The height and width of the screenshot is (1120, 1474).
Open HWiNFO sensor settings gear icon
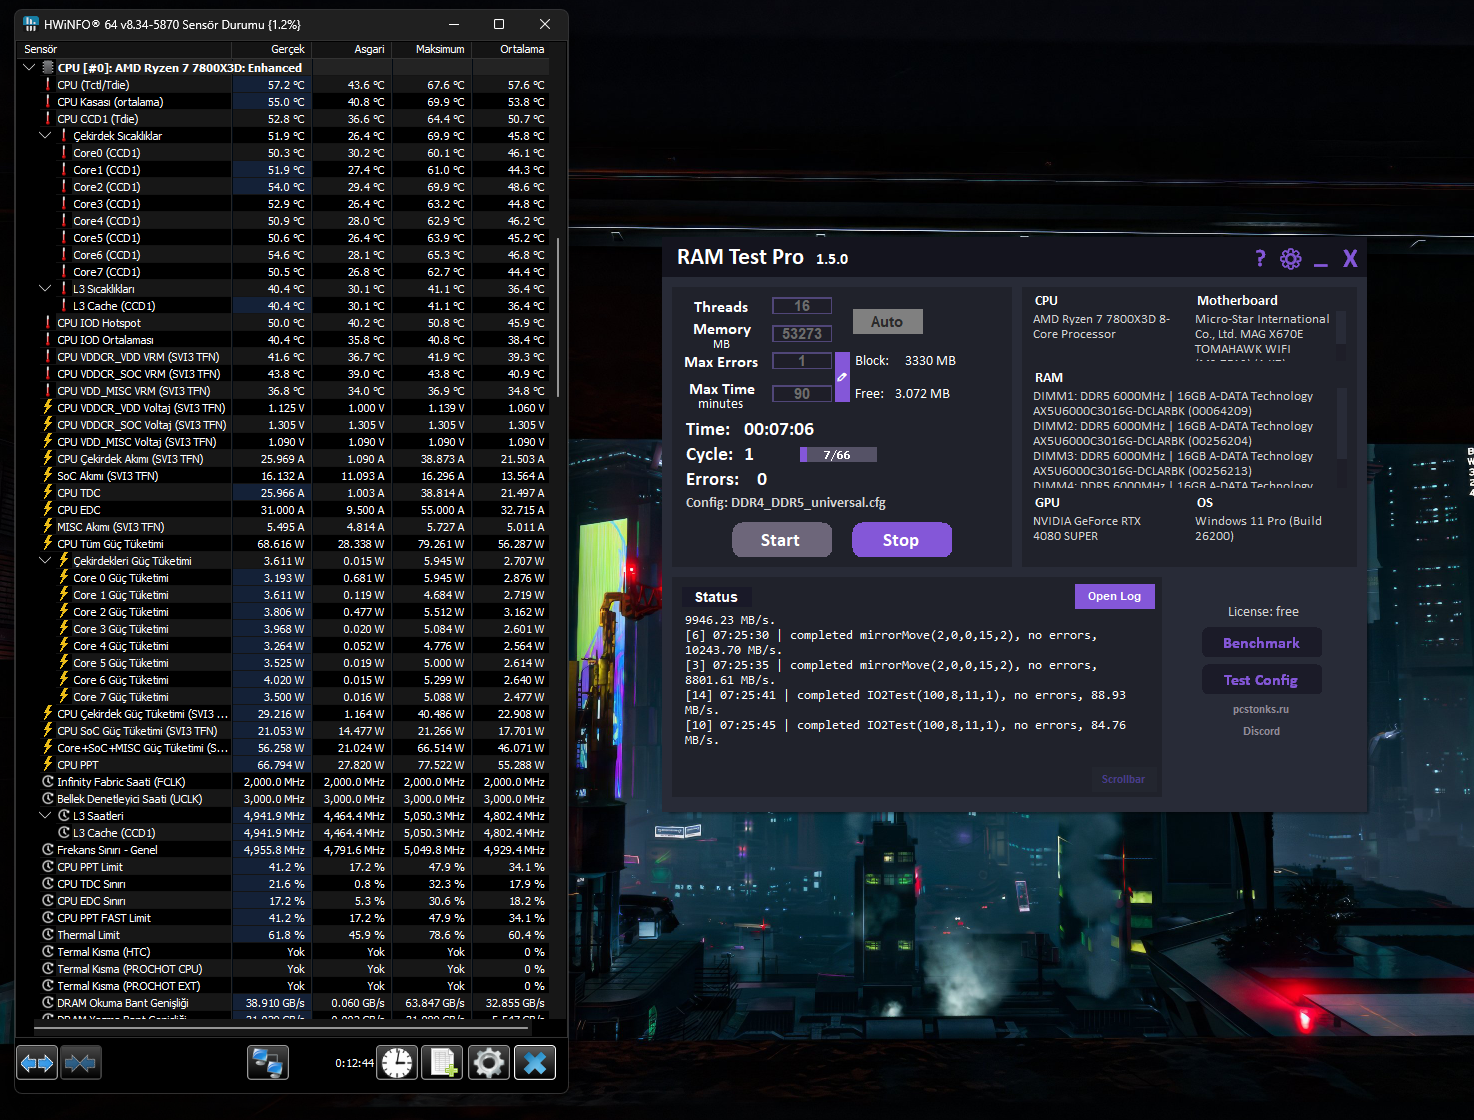pos(489,1062)
